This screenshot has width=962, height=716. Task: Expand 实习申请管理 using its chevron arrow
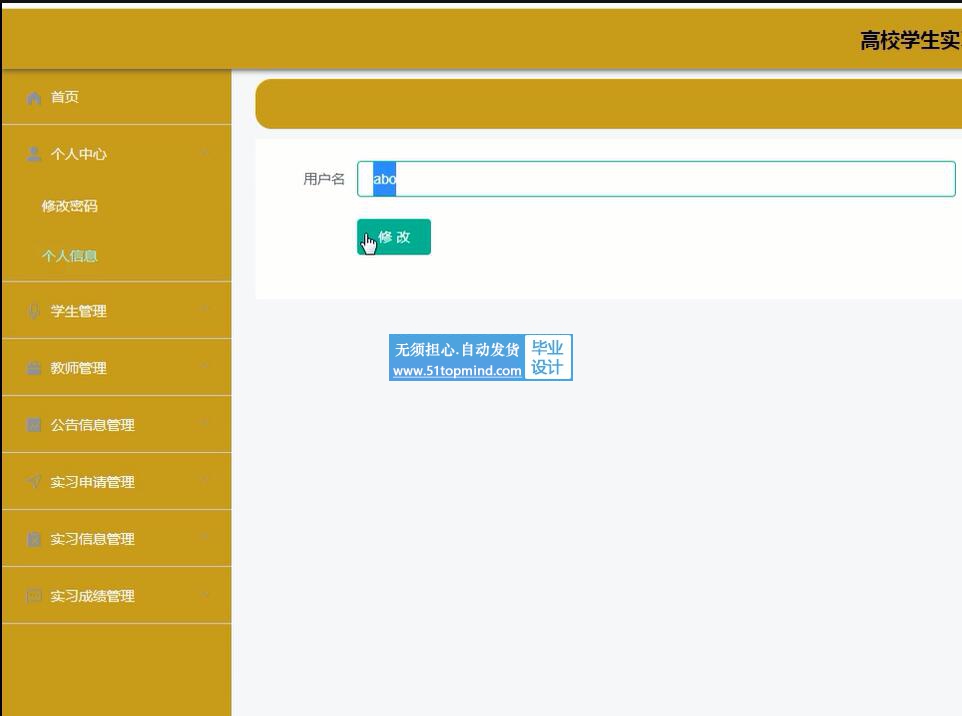point(205,482)
